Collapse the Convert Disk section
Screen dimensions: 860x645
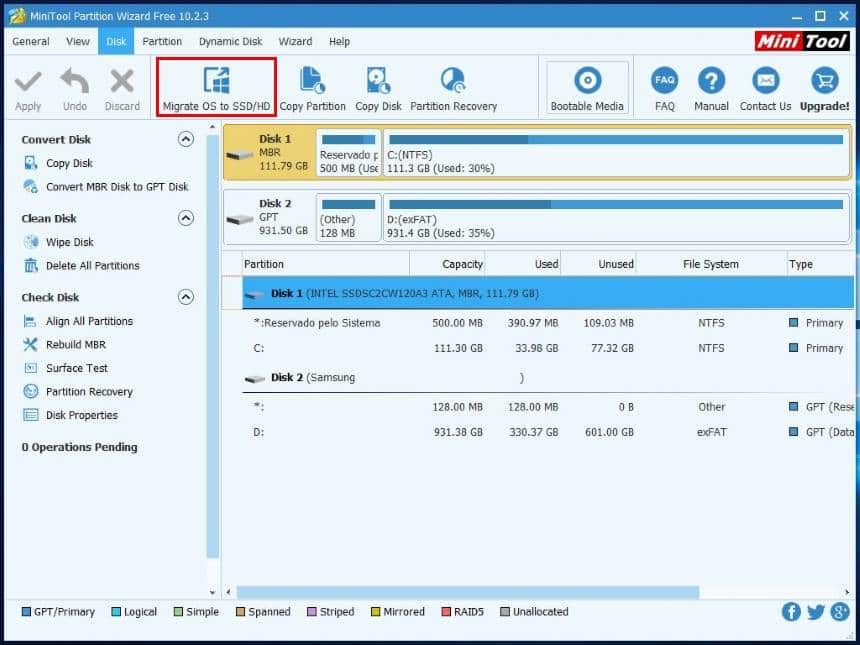(185, 139)
